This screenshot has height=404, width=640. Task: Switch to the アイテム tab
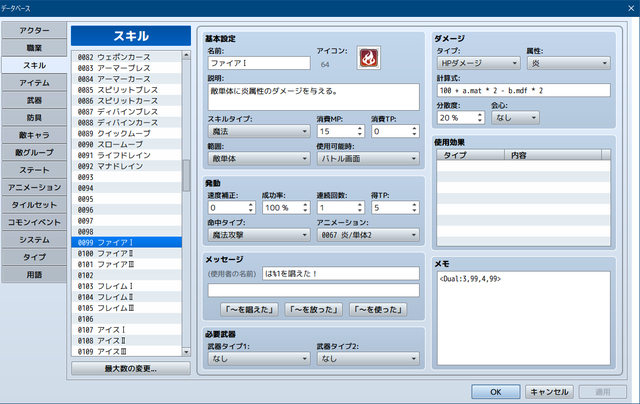[34, 83]
